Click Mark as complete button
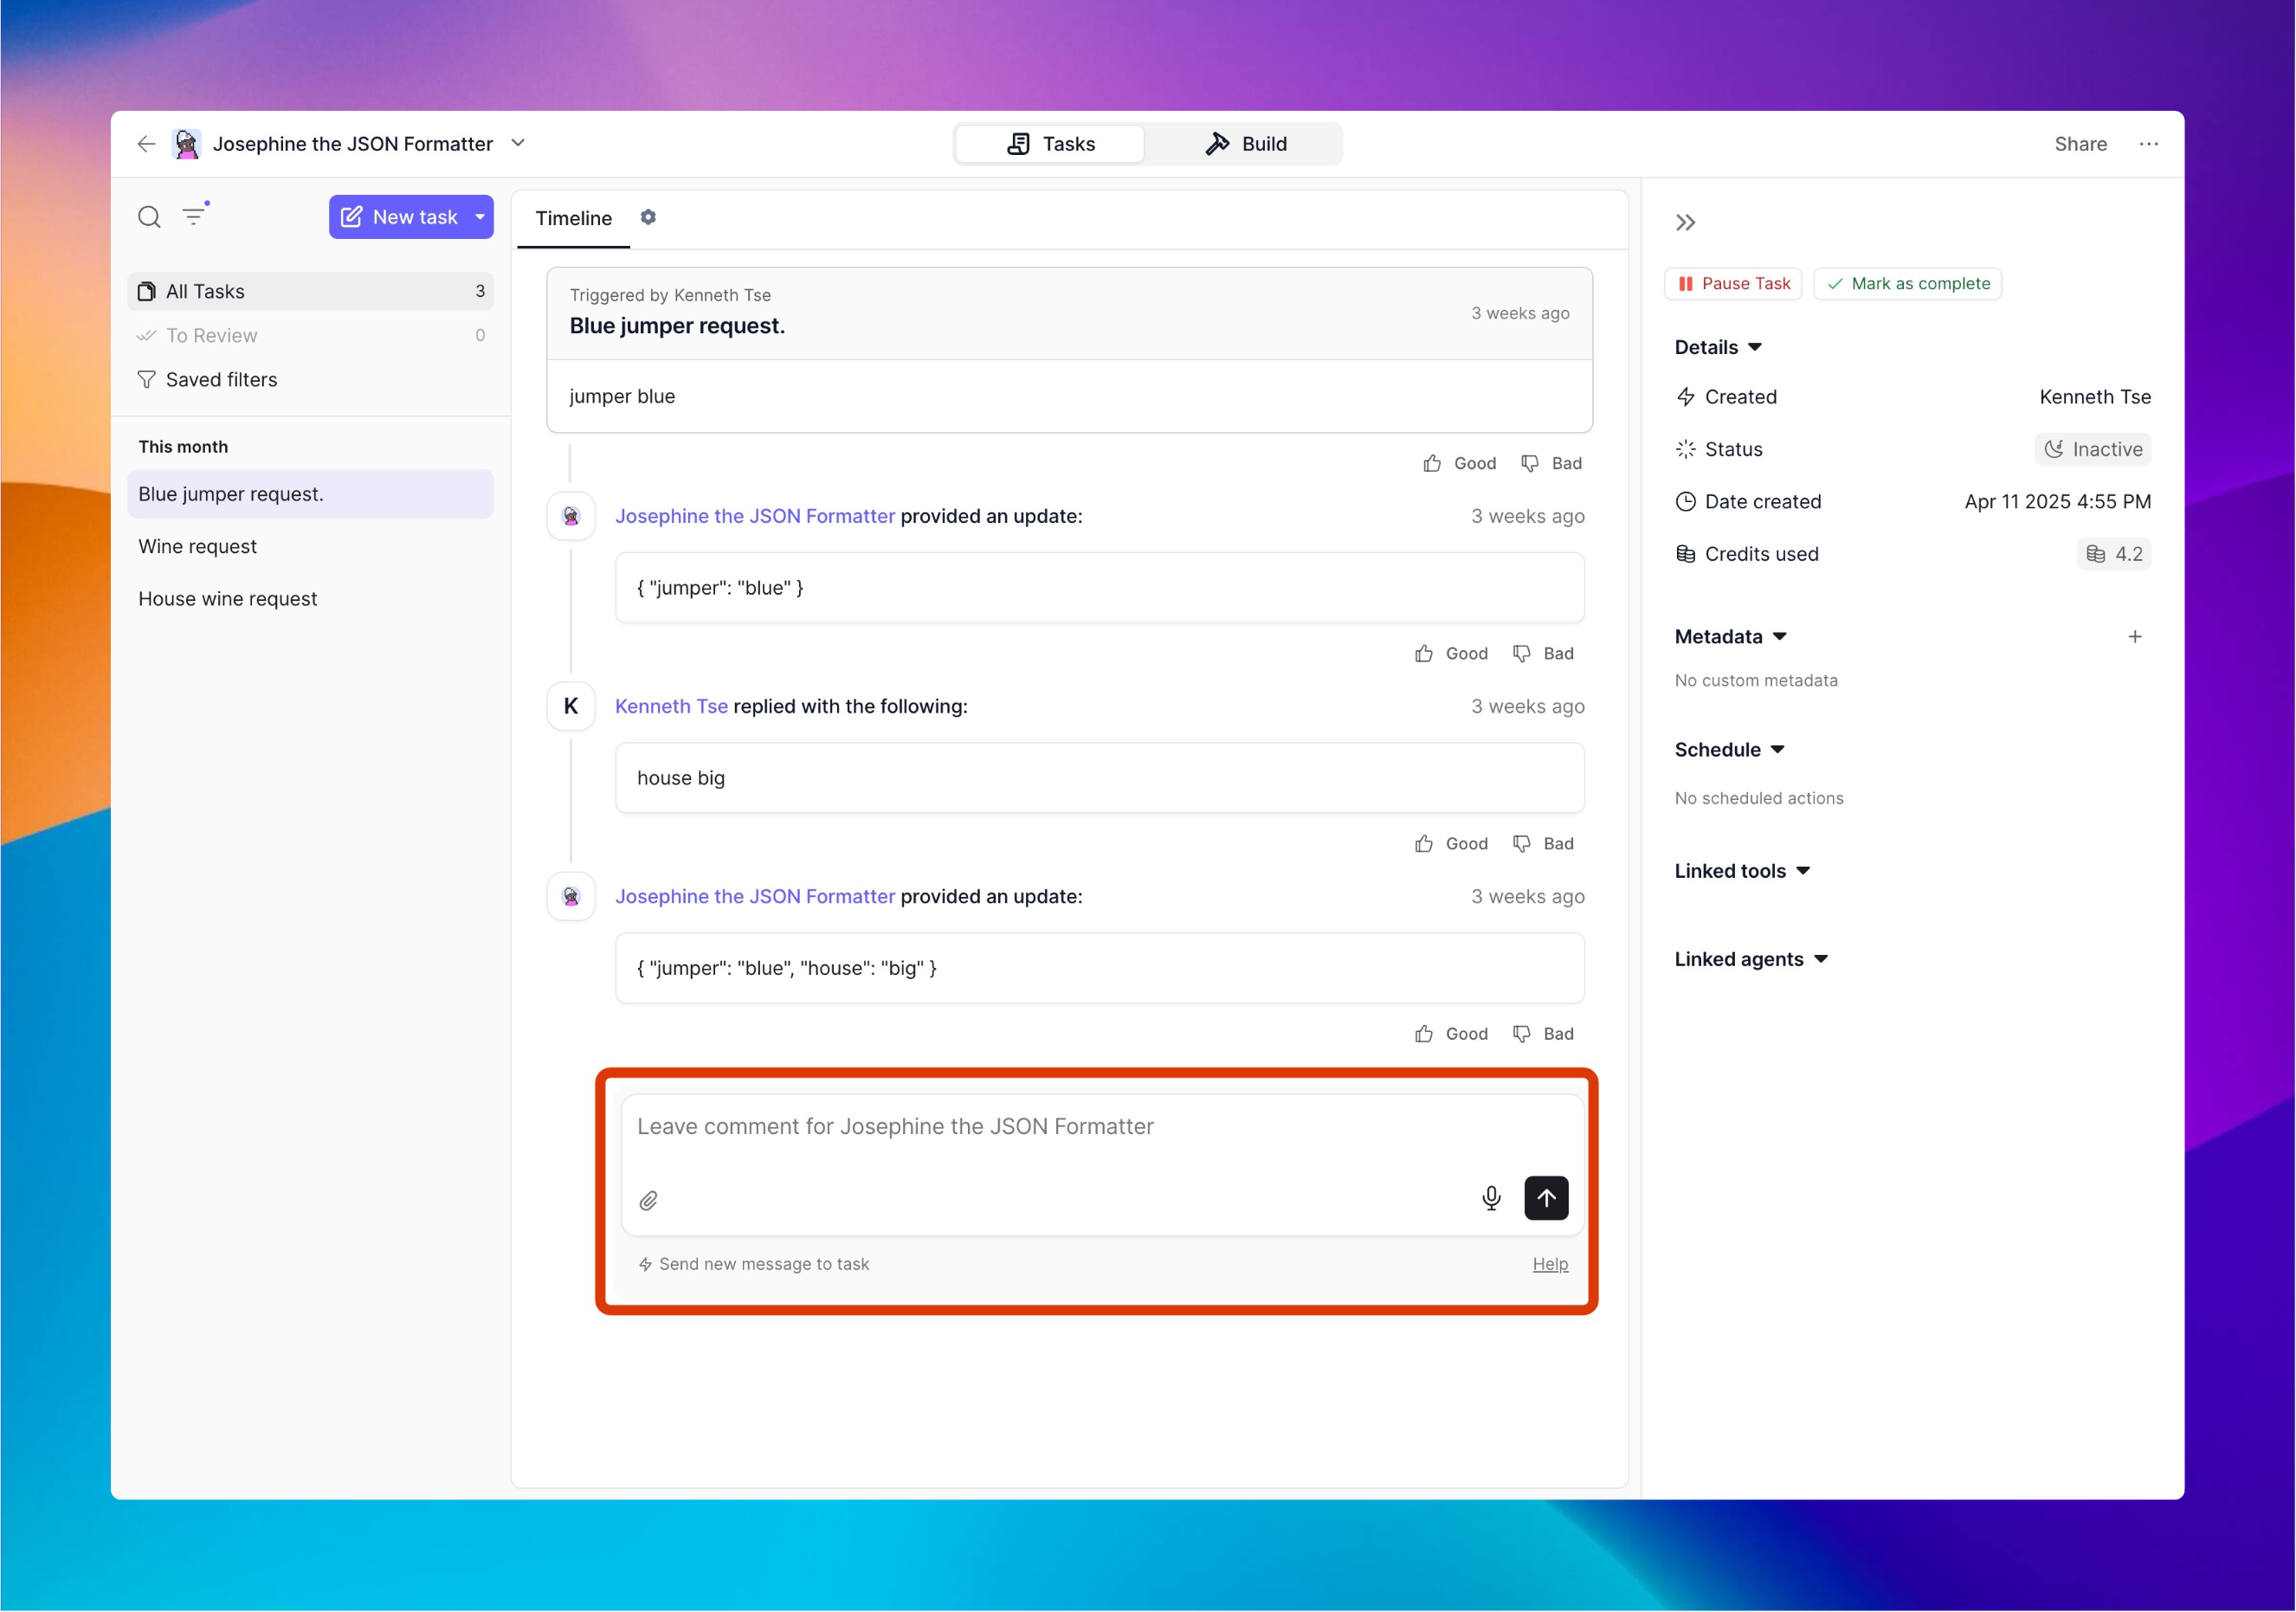The width and height of the screenshot is (2296, 1612). click(x=1907, y=284)
